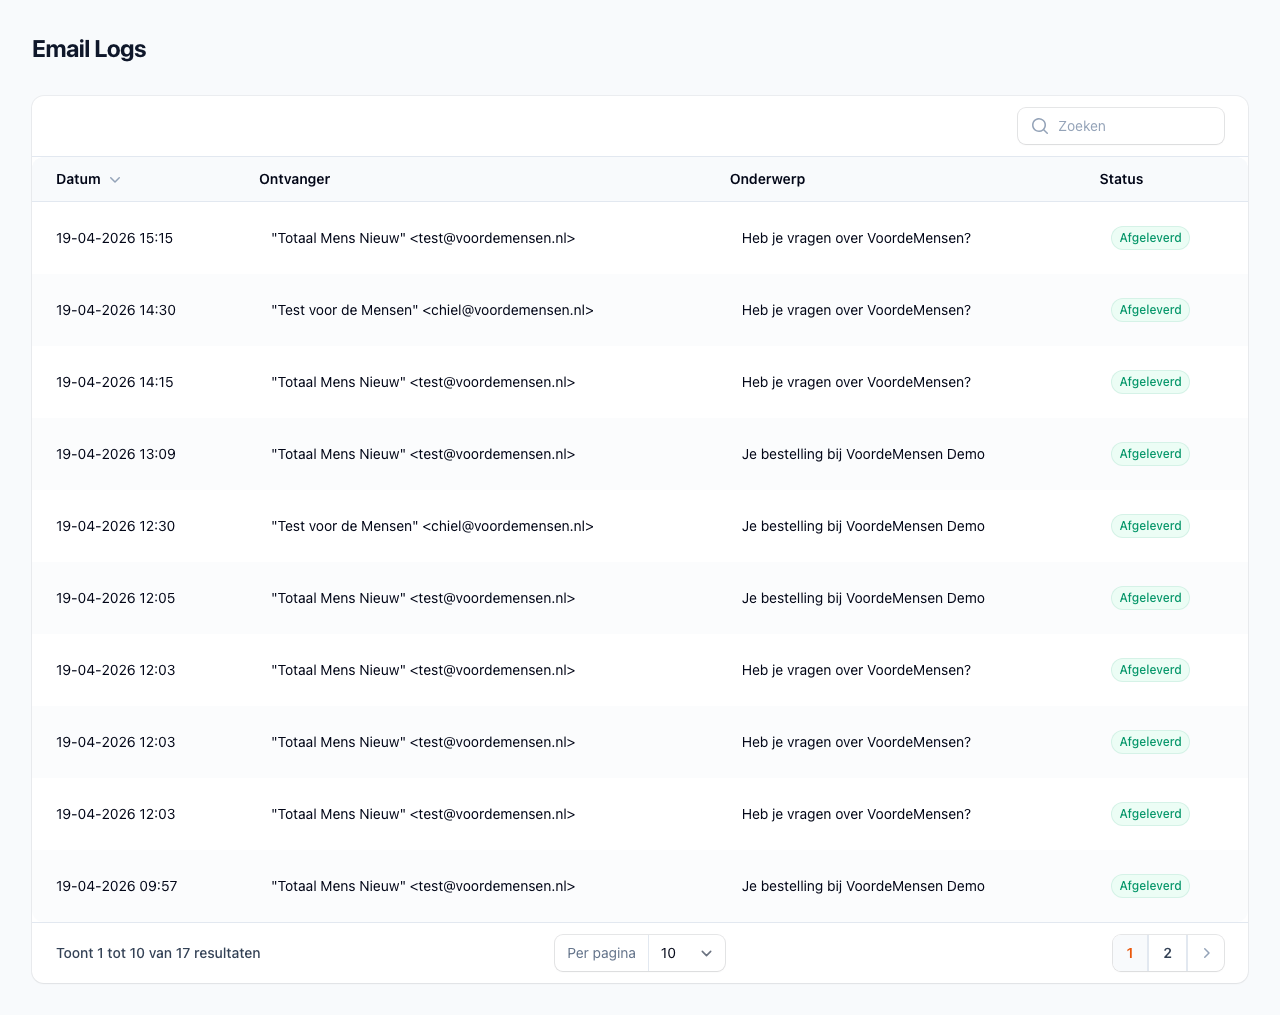Click the Afgeleverd badge on the top row
The height and width of the screenshot is (1015, 1280).
tap(1150, 238)
